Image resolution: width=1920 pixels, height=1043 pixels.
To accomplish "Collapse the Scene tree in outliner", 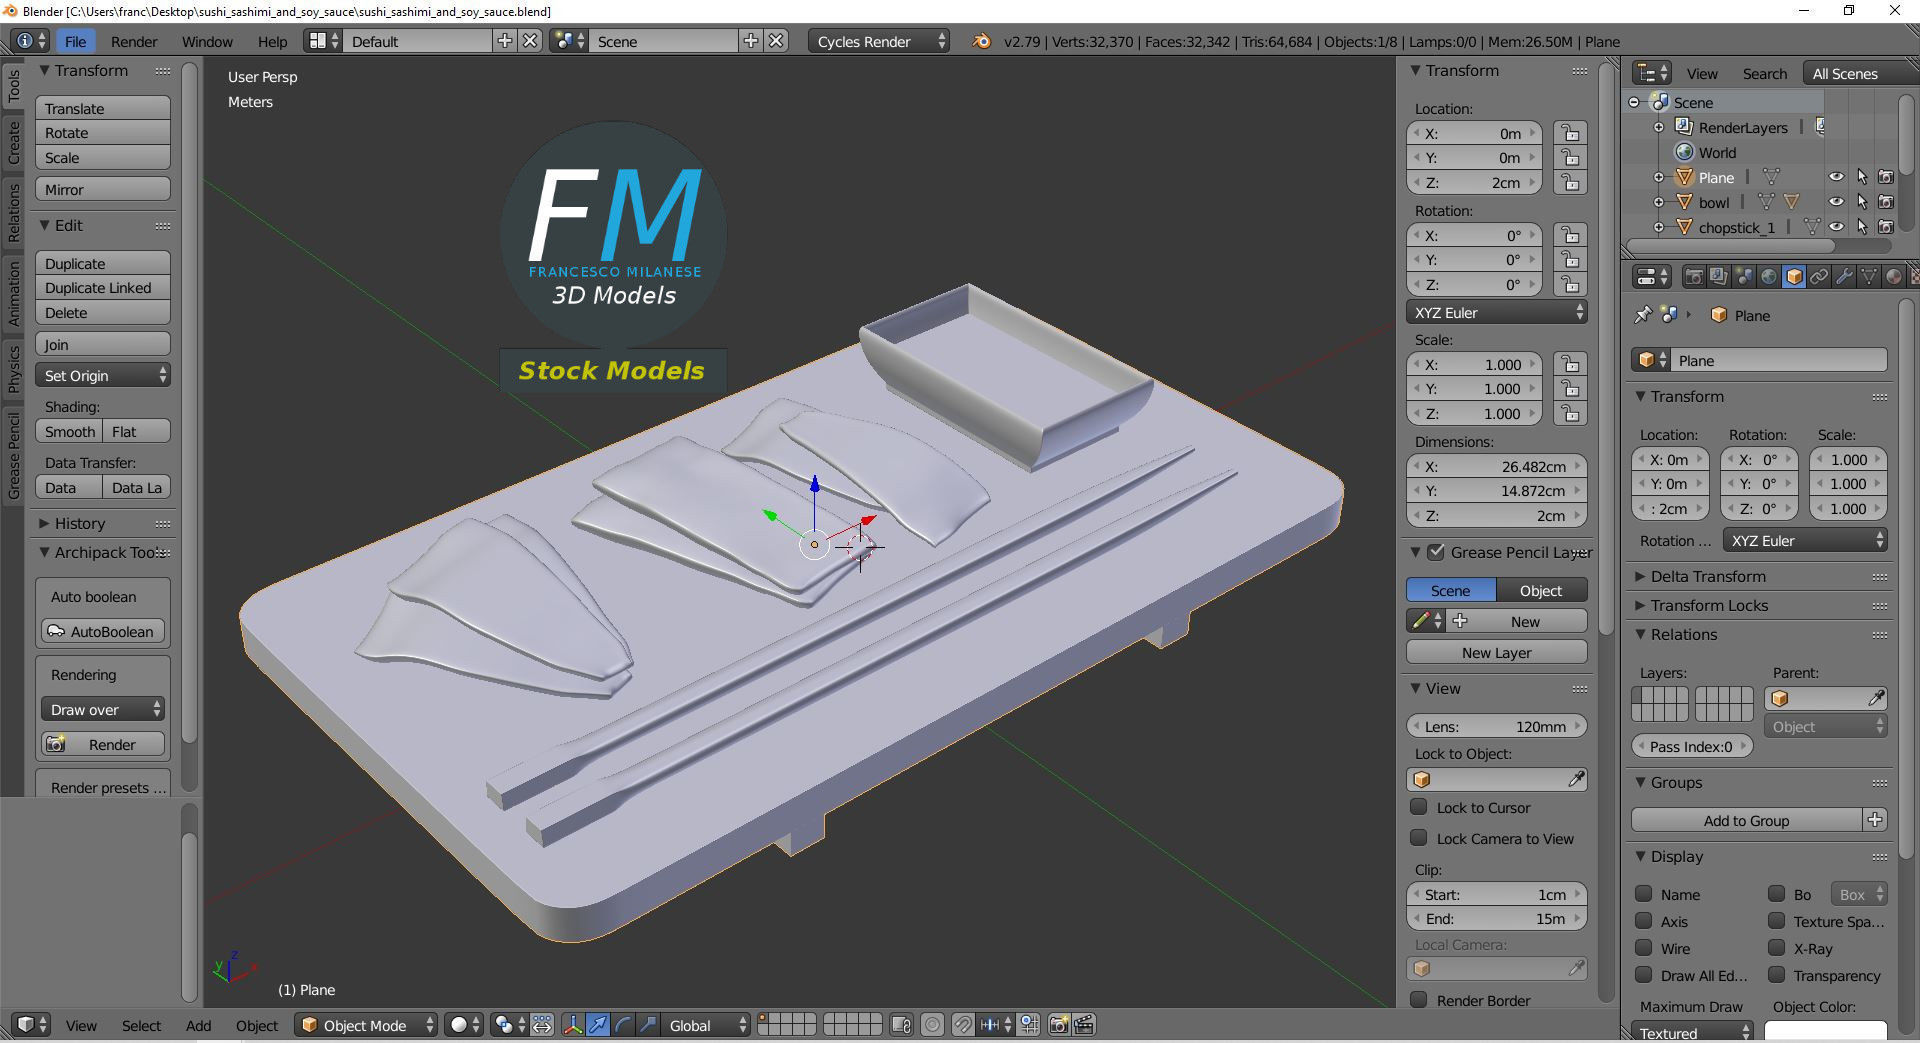I will (x=1634, y=102).
